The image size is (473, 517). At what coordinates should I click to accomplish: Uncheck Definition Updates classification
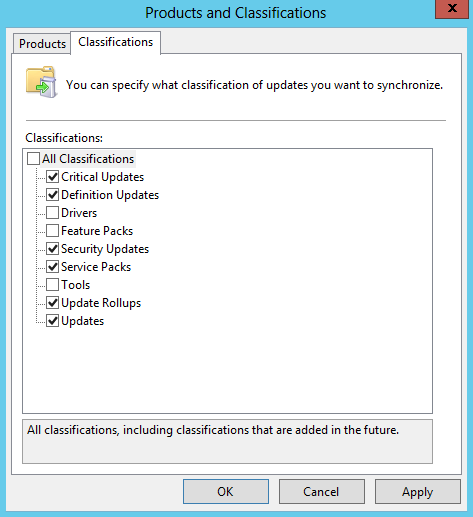tap(53, 195)
